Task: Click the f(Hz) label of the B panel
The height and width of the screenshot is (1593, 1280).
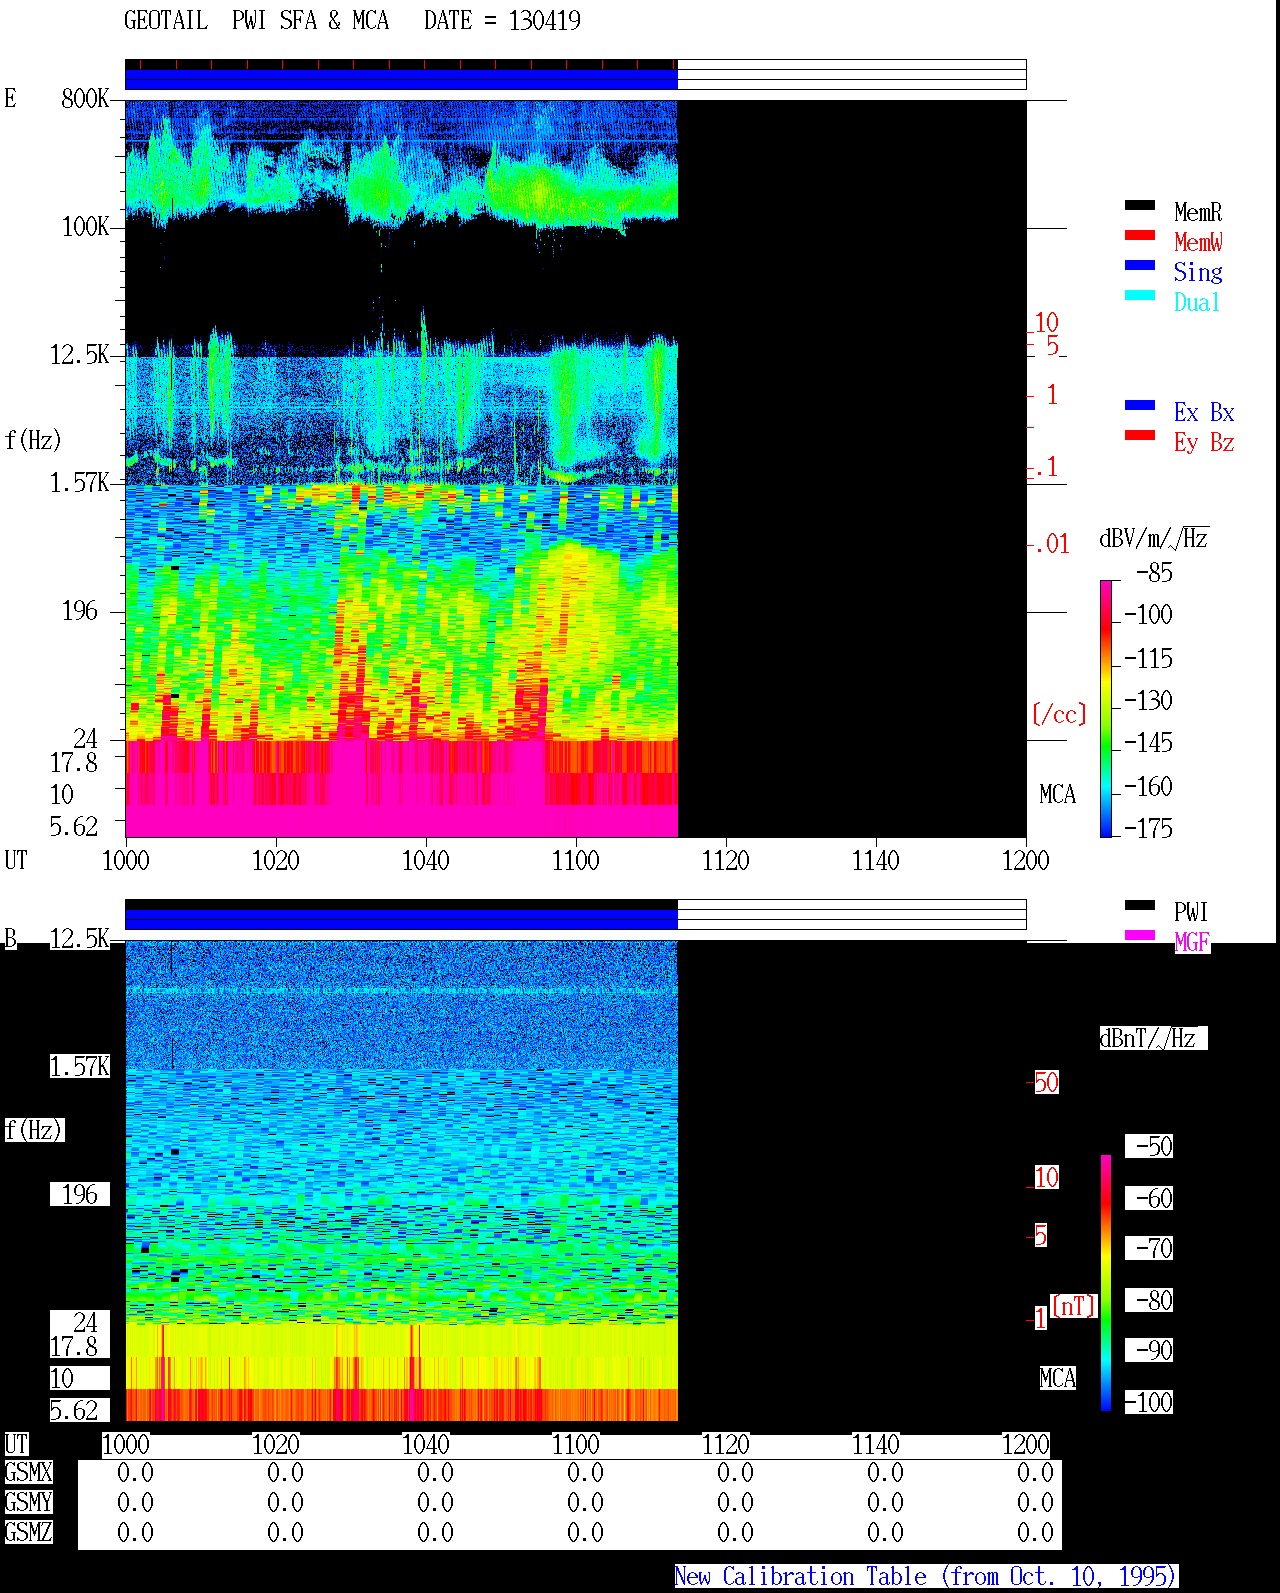Action: point(33,1130)
